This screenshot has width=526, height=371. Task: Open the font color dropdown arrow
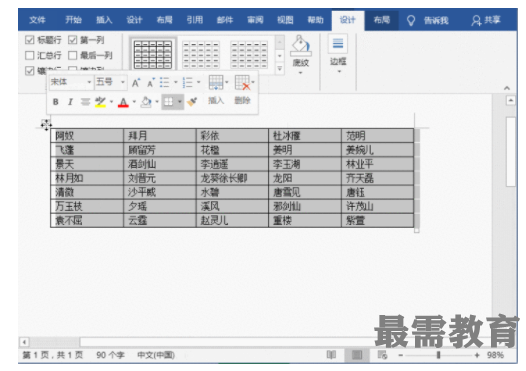point(134,102)
